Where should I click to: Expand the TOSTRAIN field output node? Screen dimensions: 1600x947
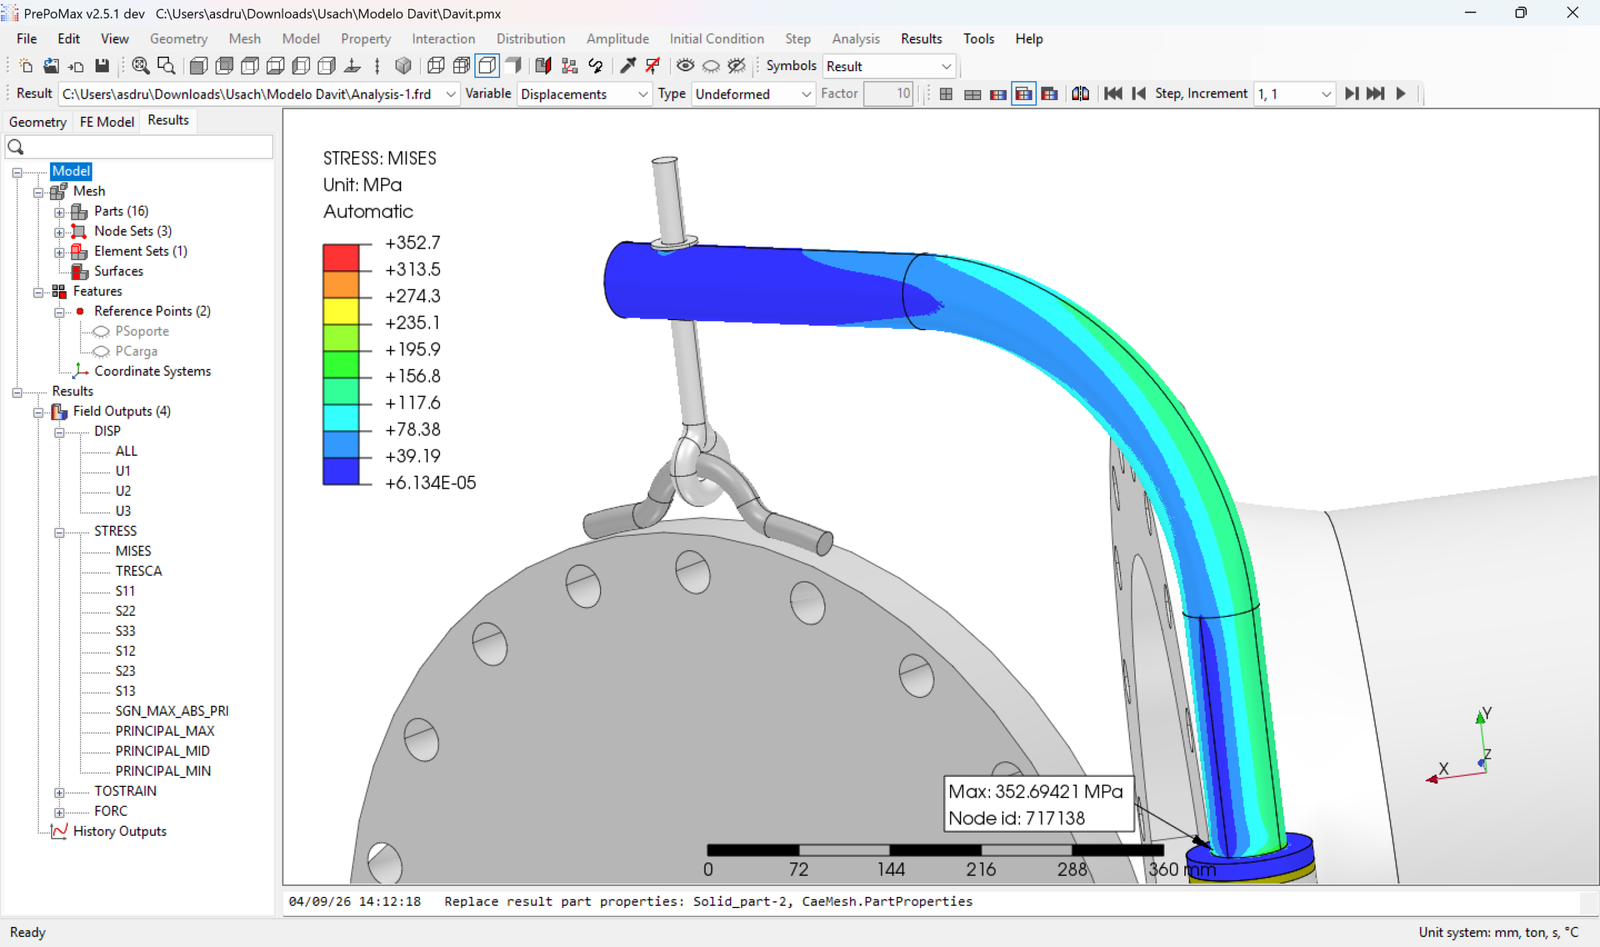(60, 792)
